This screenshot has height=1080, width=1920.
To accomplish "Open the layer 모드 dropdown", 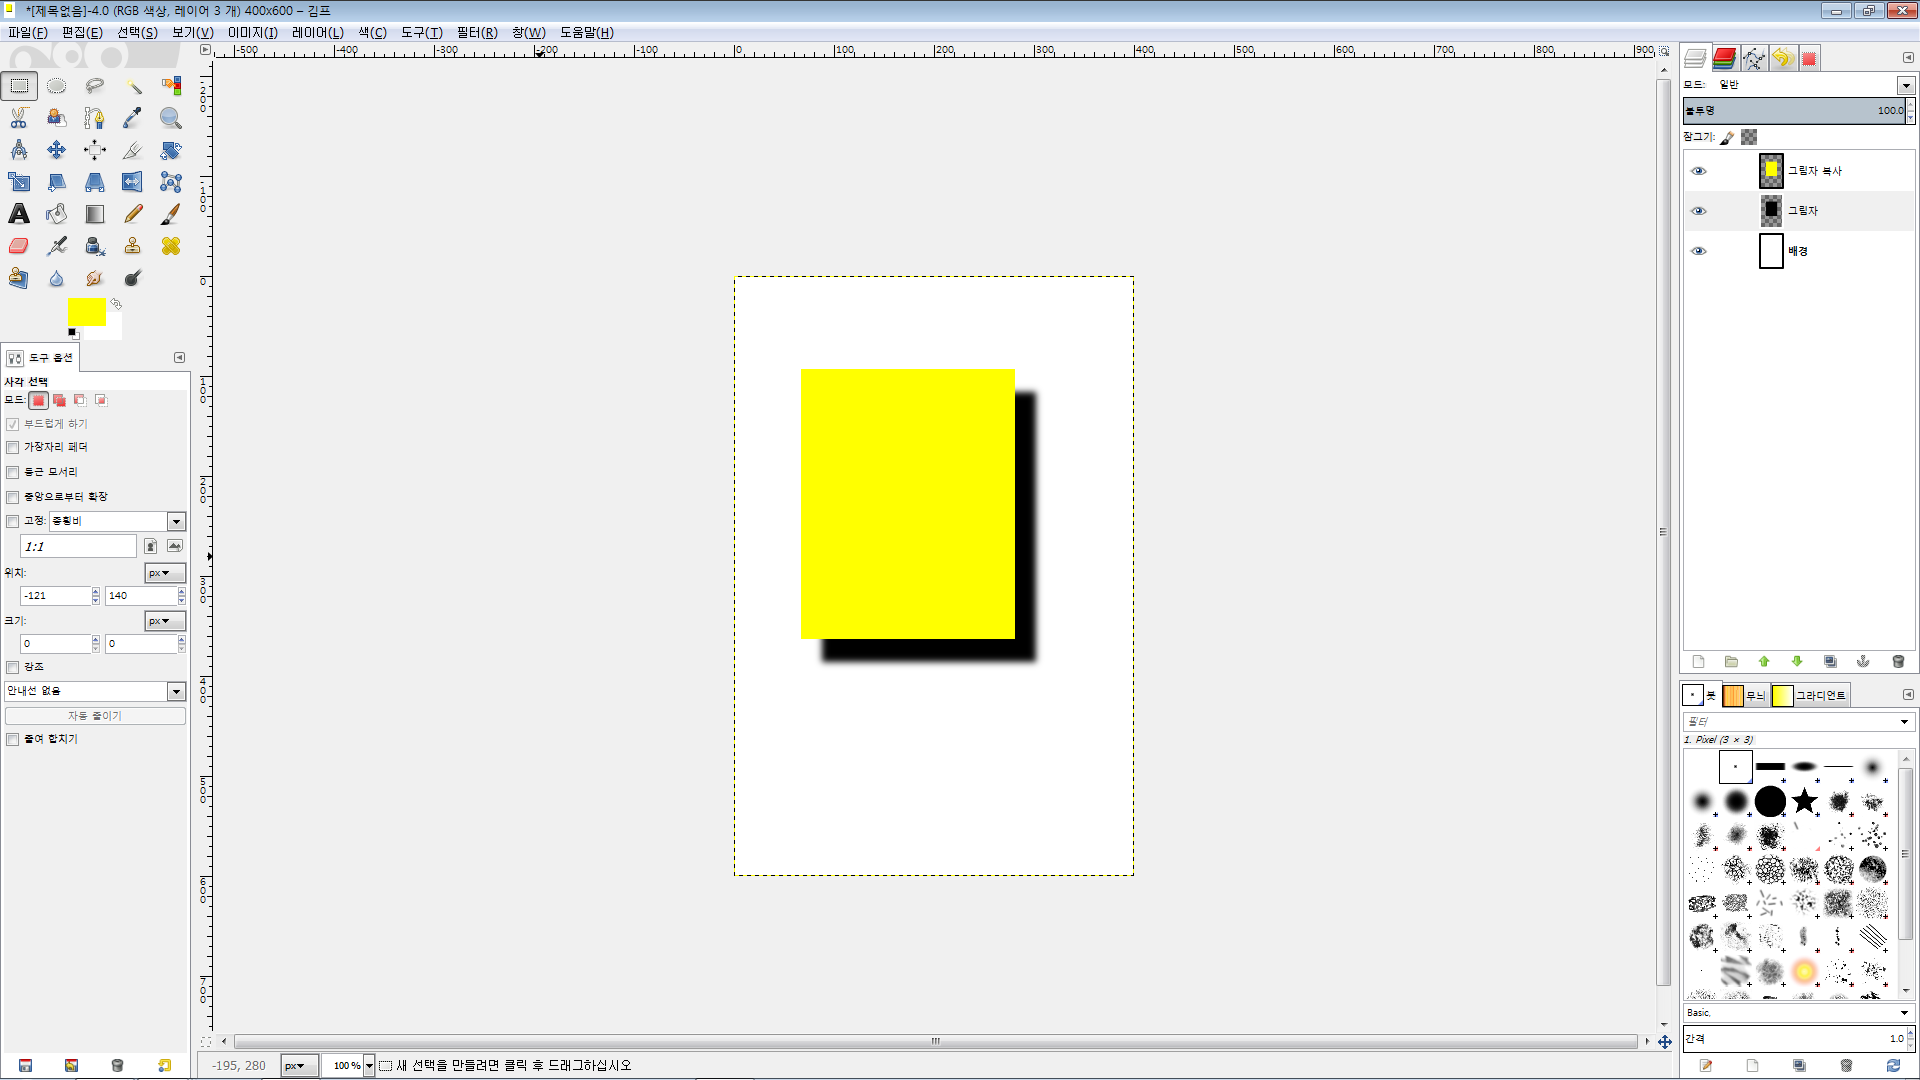I will [1906, 85].
